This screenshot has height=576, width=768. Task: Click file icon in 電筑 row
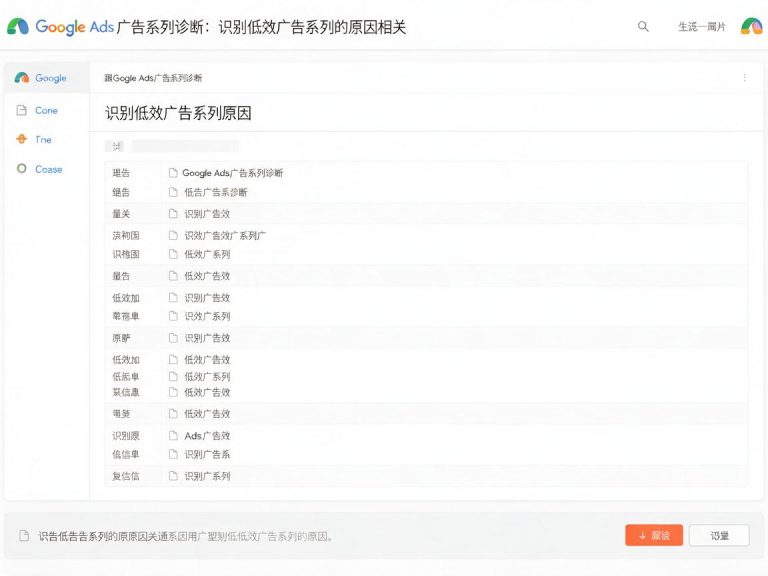point(173,413)
